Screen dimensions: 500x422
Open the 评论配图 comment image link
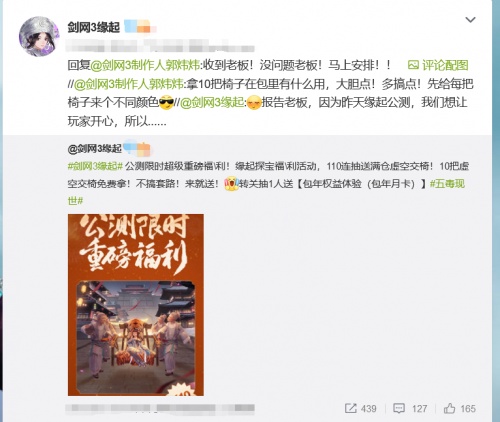tap(445, 65)
